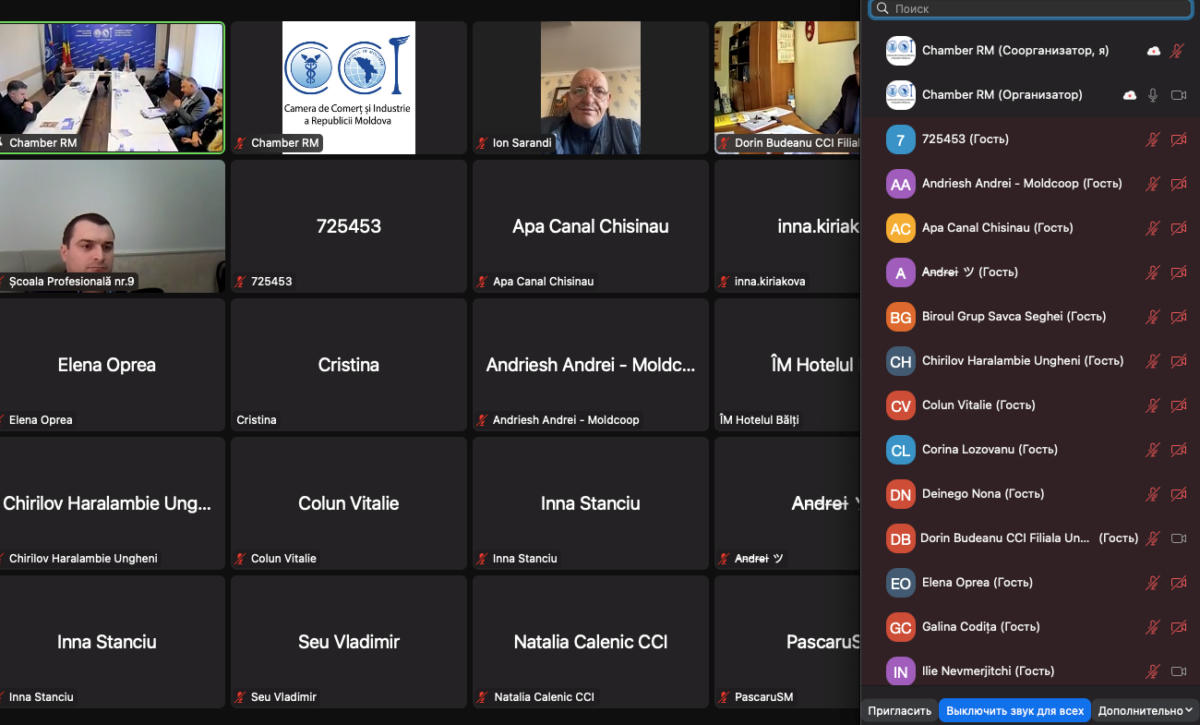Select the Colun Vitalie tile in the grid
The image size is (1200, 725).
[x=349, y=503]
